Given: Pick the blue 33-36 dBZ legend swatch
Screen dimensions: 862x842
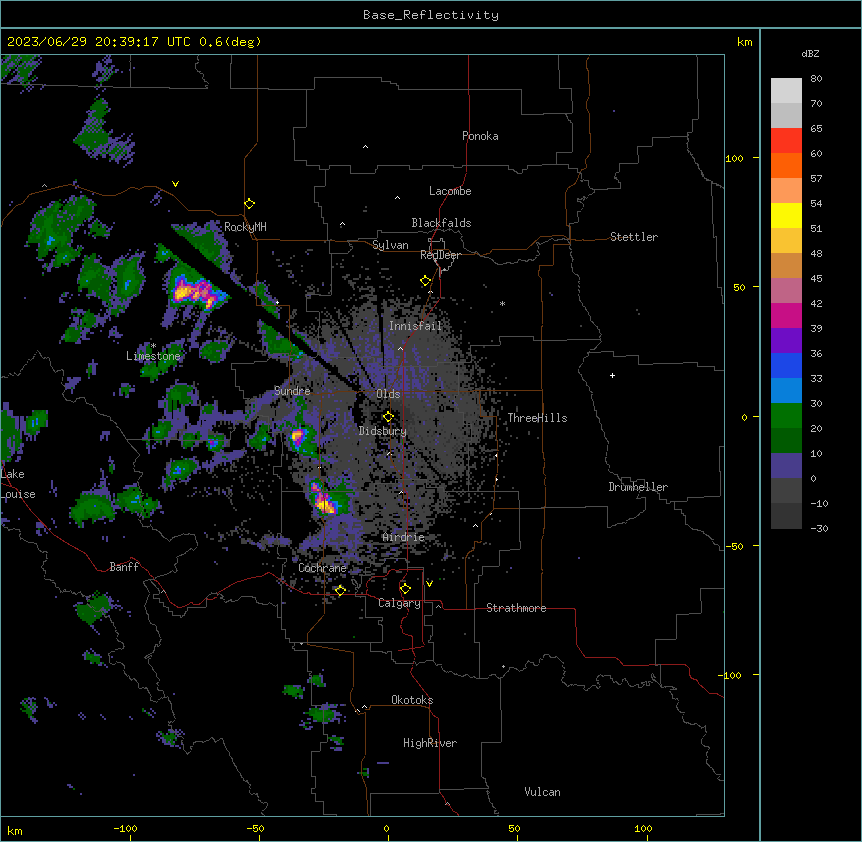Looking at the screenshot, I should (x=786, y=365).
